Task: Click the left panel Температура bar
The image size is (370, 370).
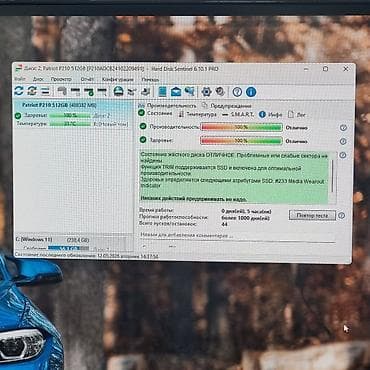Action: click(x=70, y=124)
